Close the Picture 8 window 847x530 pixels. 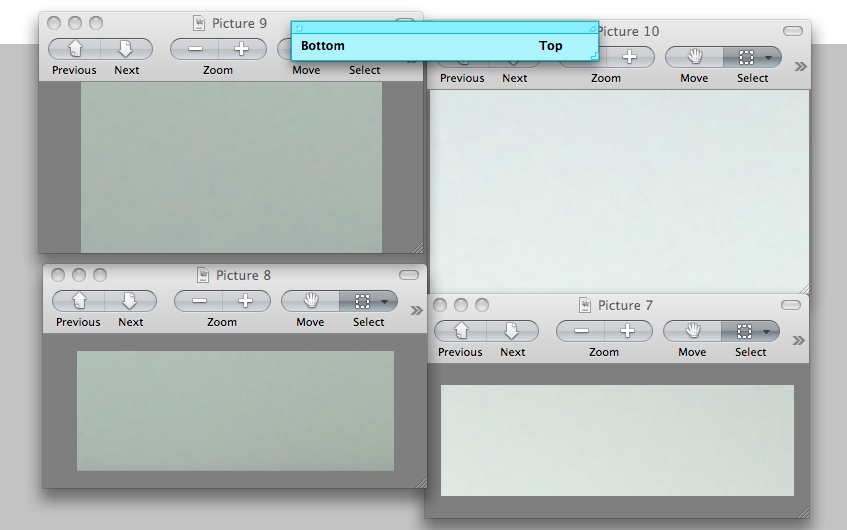[x=58, y=275]
